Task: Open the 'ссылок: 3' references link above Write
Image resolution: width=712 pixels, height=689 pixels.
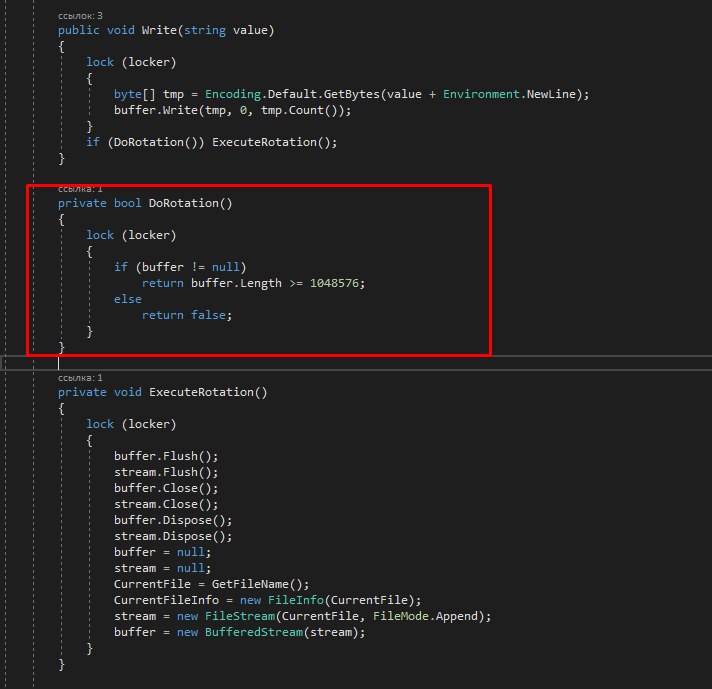Action: 80,16
